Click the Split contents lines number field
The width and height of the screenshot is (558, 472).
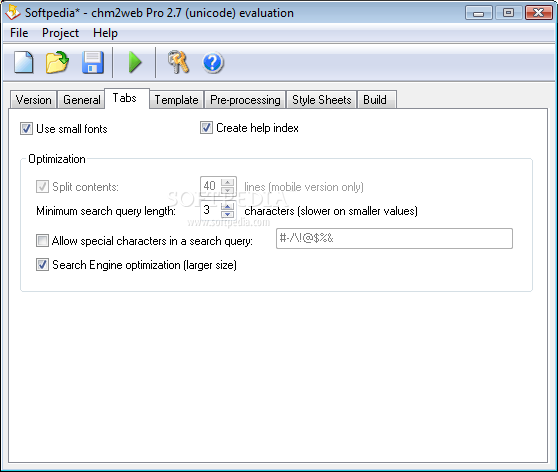click(x=211, y=186)
